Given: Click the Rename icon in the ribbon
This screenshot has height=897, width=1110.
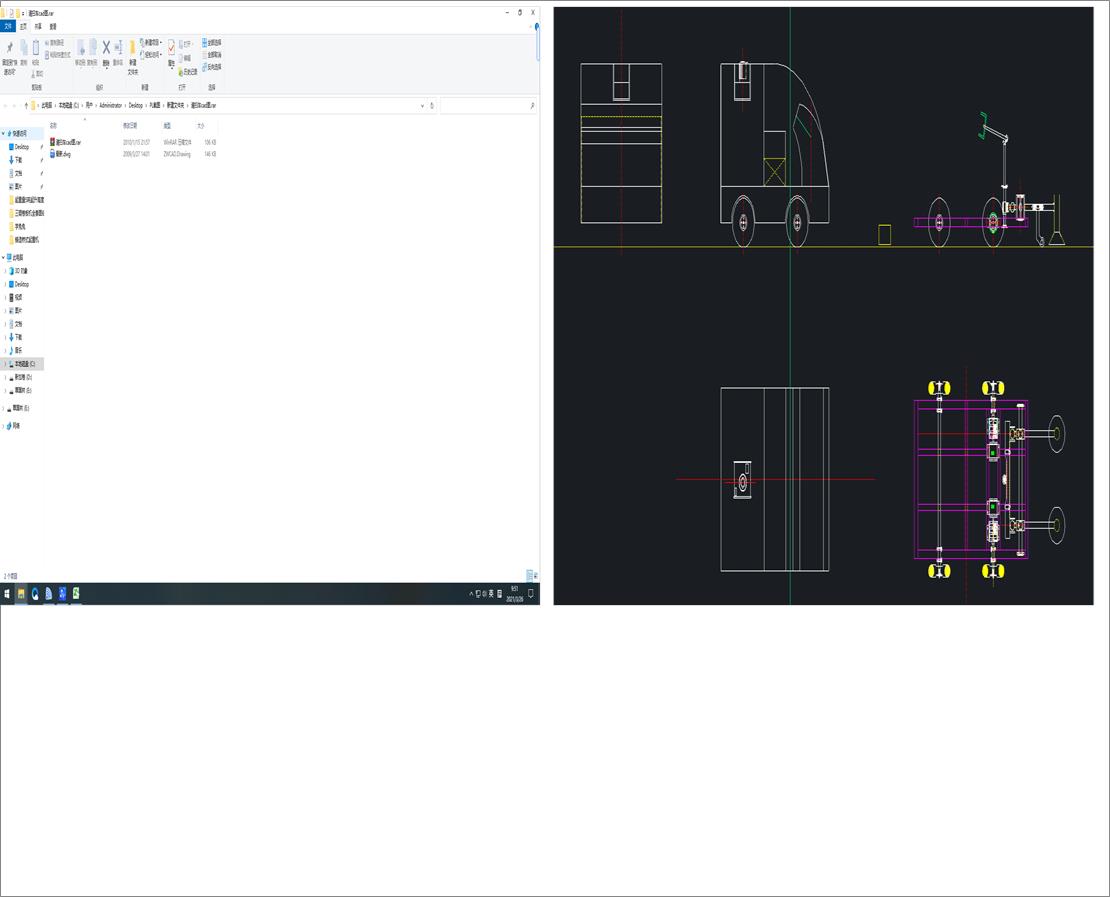Looking at the screenshot, I should [x=116, y=45].
